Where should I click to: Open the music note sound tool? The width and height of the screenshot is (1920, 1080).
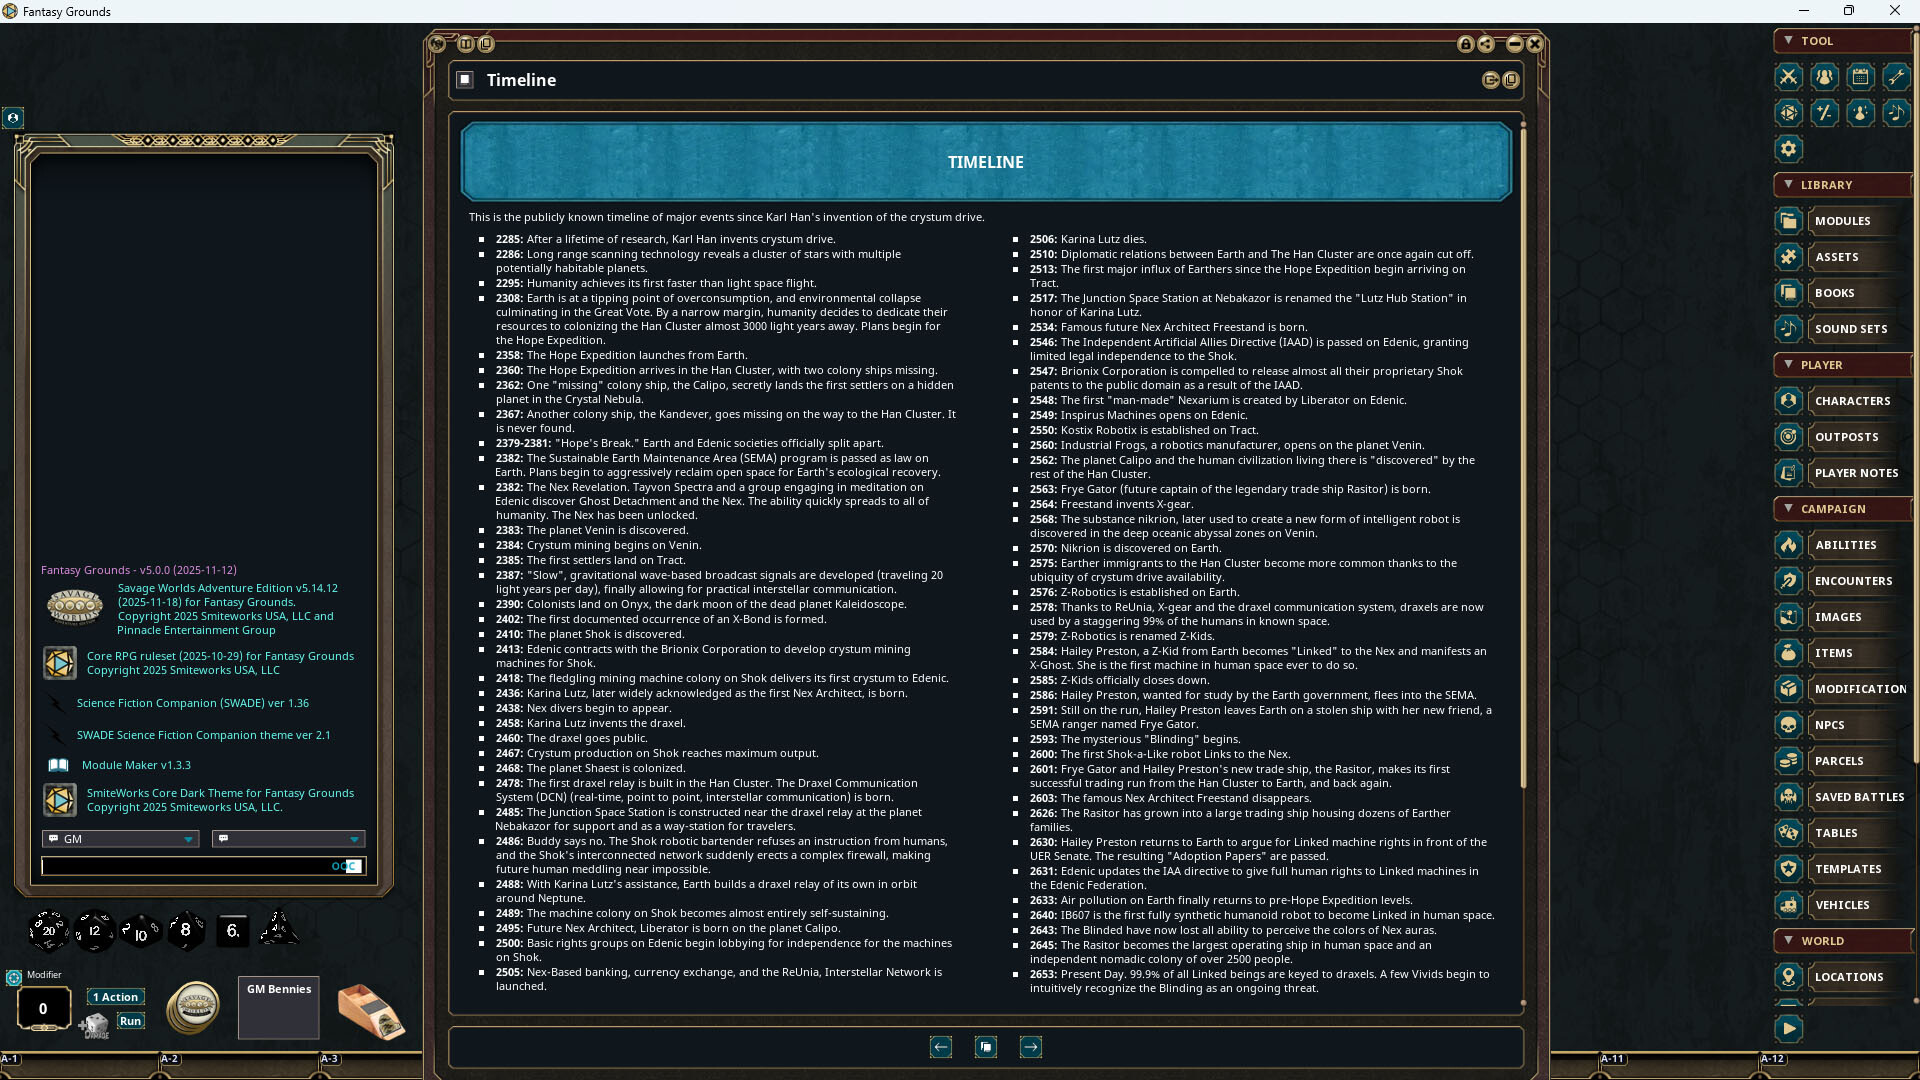[1897, 113]
